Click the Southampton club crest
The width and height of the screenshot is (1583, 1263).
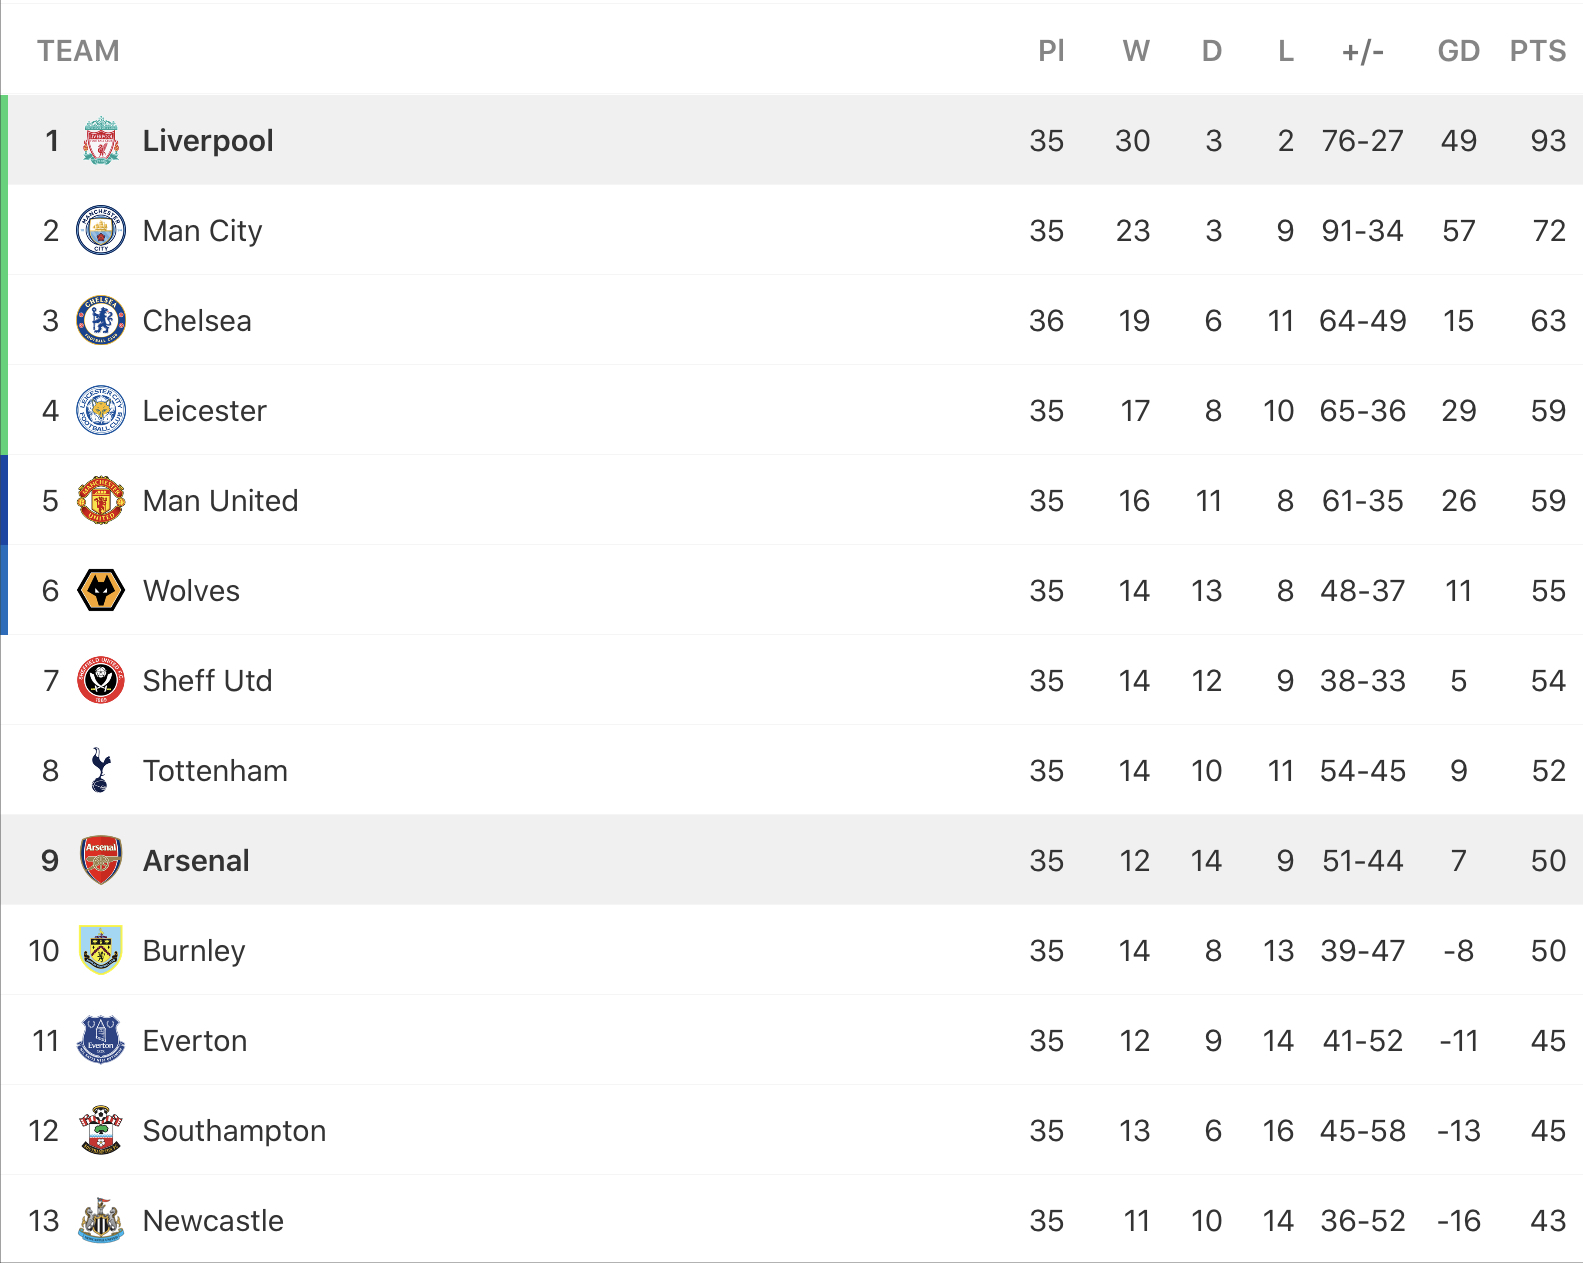[101, 1130]
